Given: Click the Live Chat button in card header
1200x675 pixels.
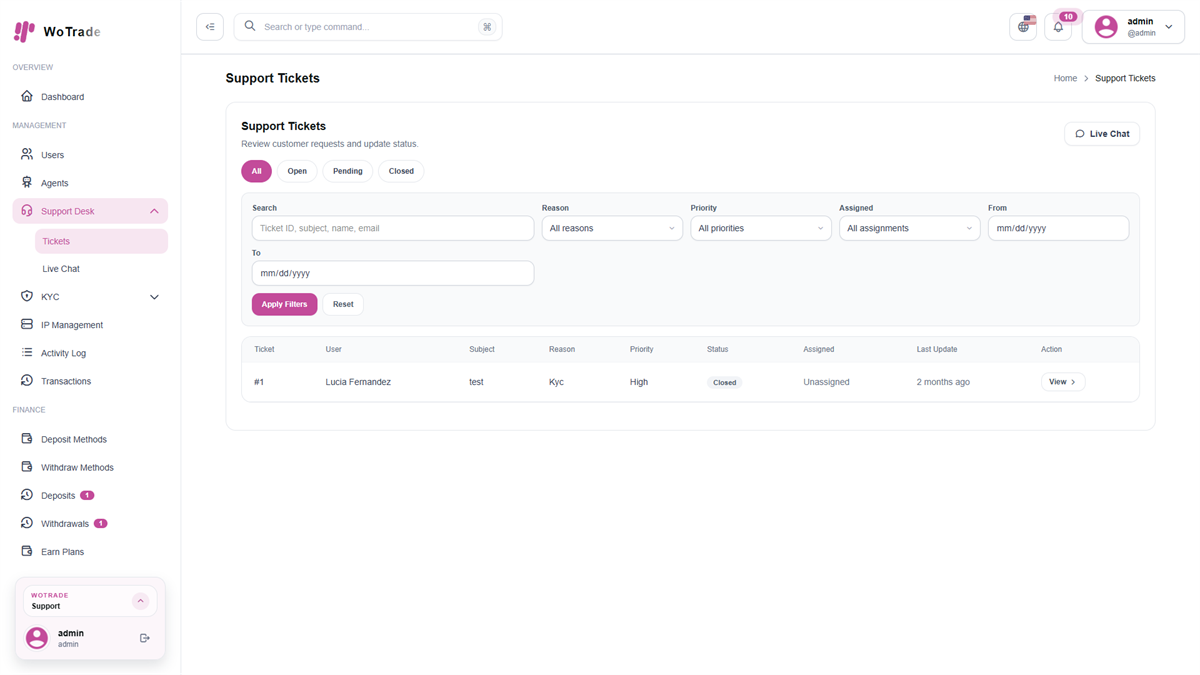Looking at the screenshot, I should pyautogui.click(x=1102, y=134).
